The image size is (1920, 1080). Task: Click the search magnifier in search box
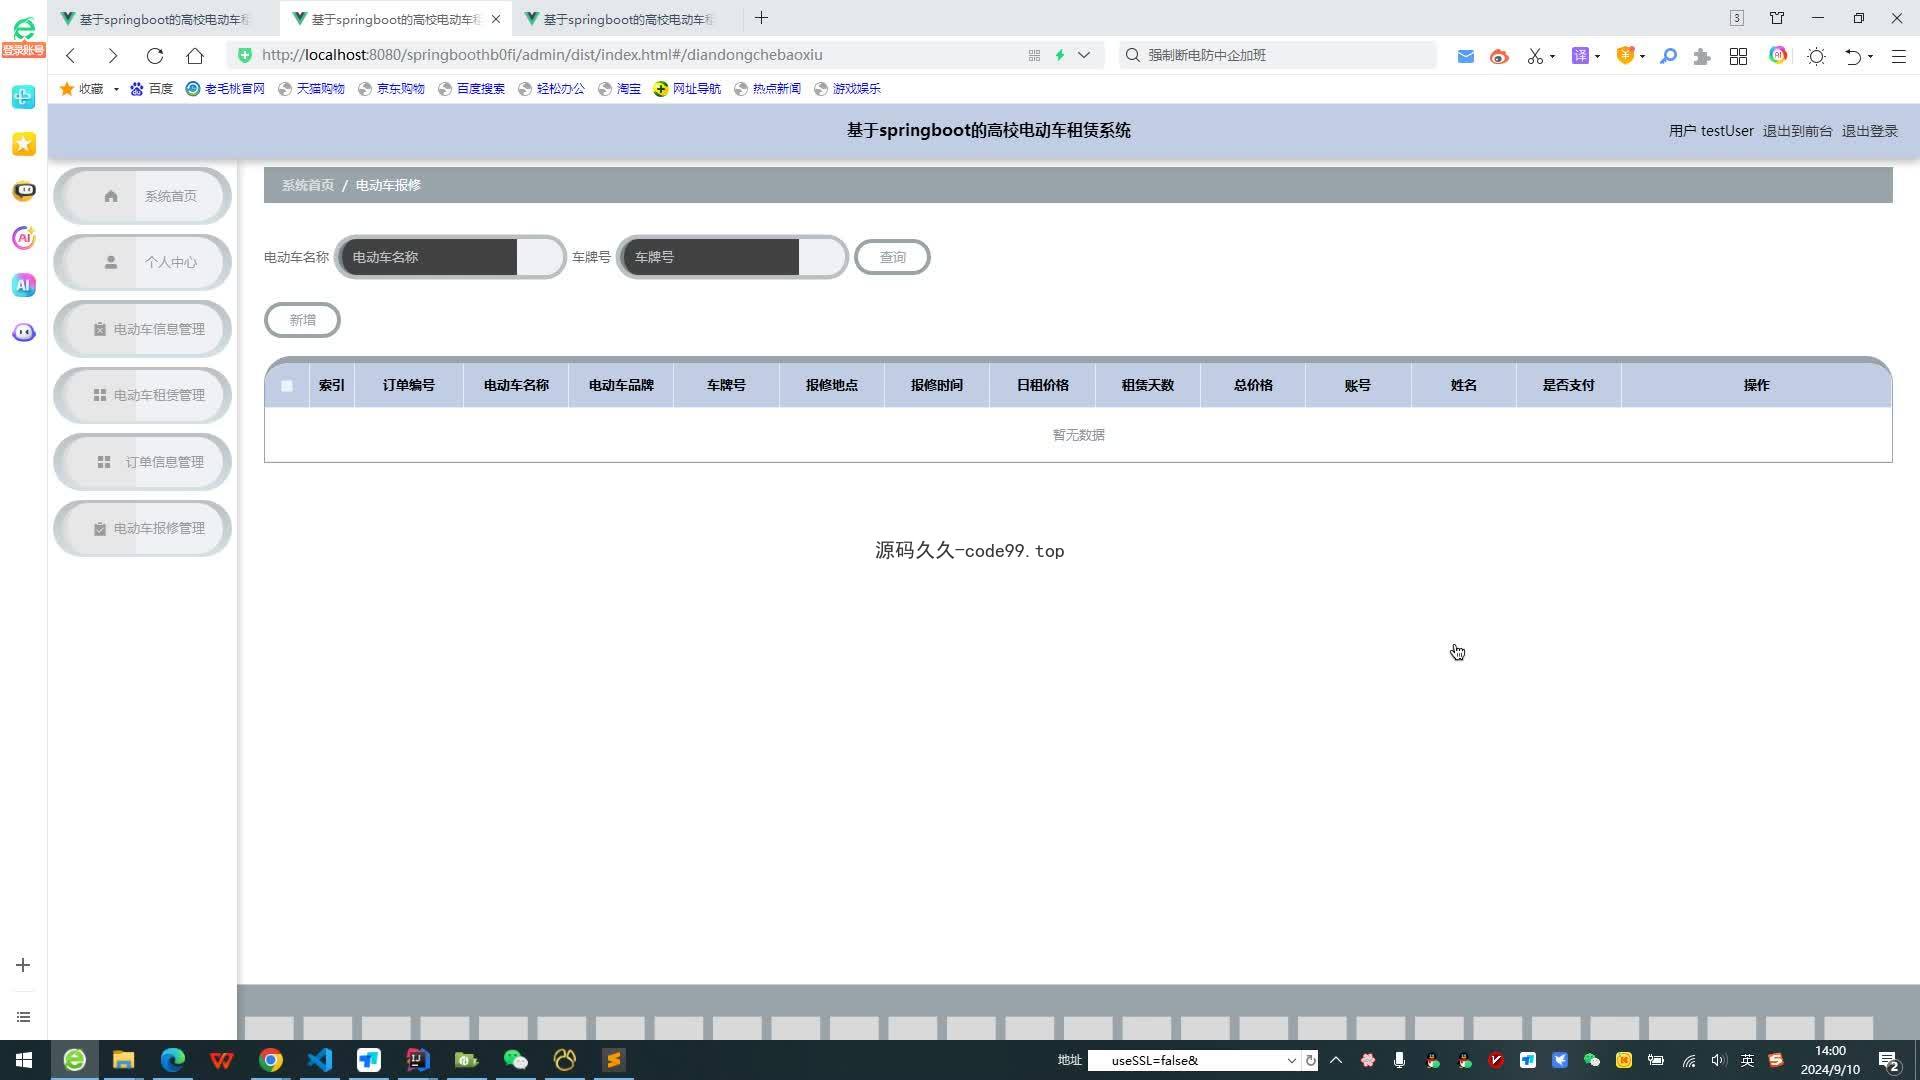[1132, 55]
